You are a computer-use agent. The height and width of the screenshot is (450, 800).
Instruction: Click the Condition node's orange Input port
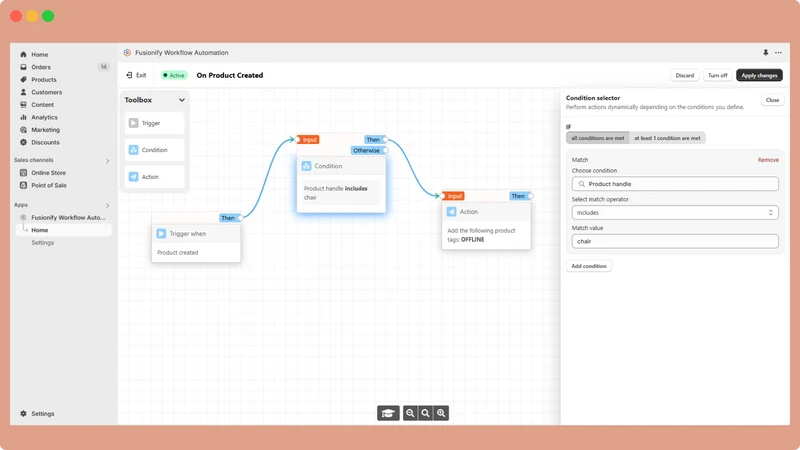click(x=308, y=139)
